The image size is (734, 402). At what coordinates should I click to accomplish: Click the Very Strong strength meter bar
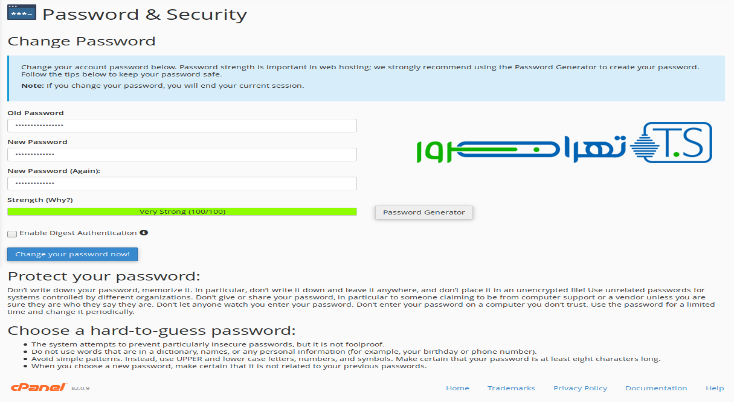coord(182,212)
